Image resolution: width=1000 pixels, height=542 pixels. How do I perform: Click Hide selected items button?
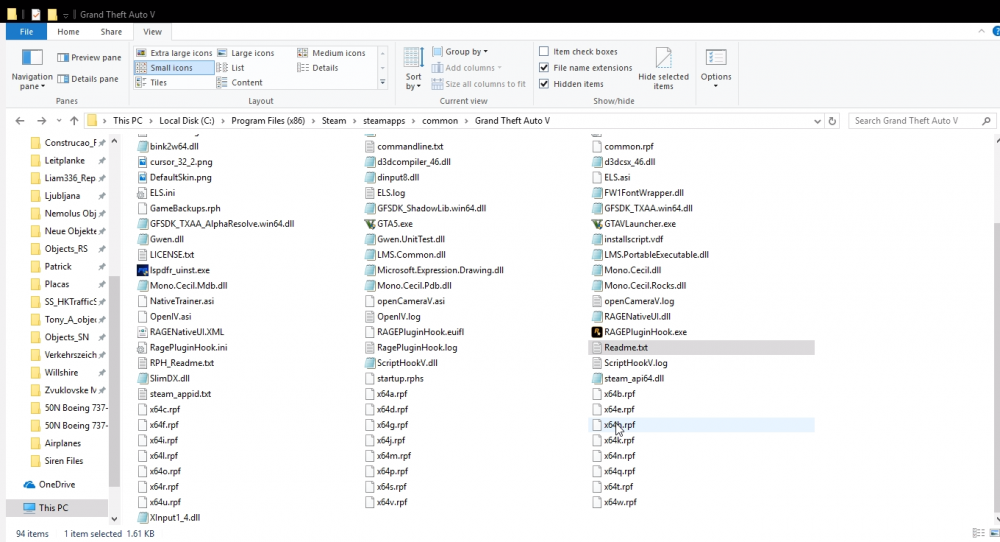pyautogui.click(x=663, y=69)
